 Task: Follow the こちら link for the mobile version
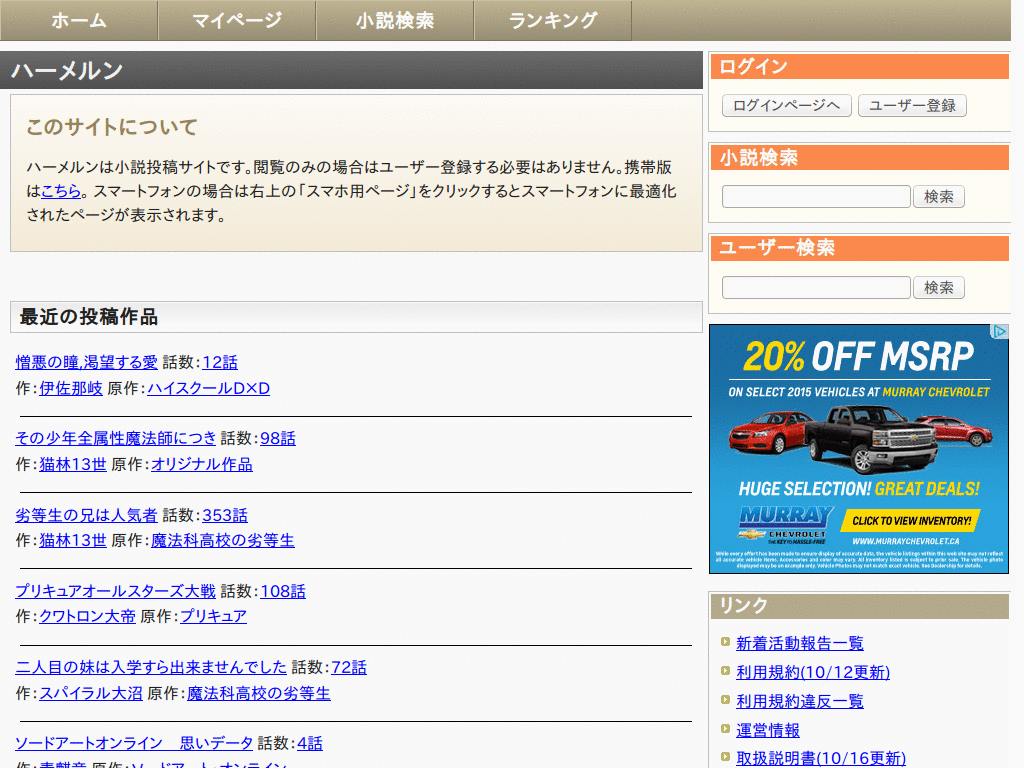point(61,191)
